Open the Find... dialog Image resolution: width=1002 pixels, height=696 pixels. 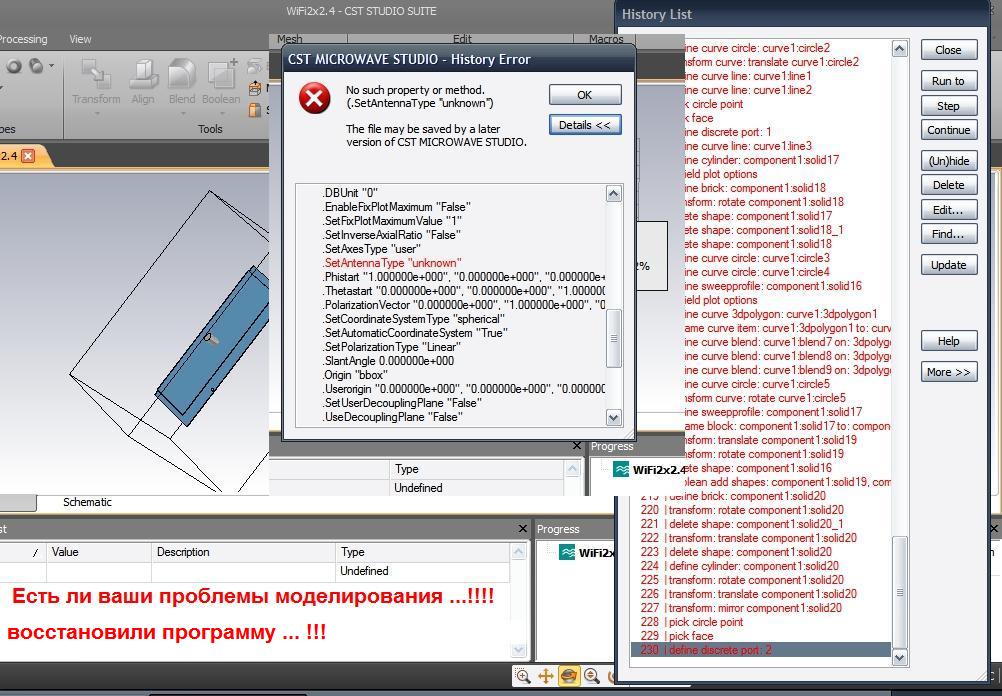[949, 234]
